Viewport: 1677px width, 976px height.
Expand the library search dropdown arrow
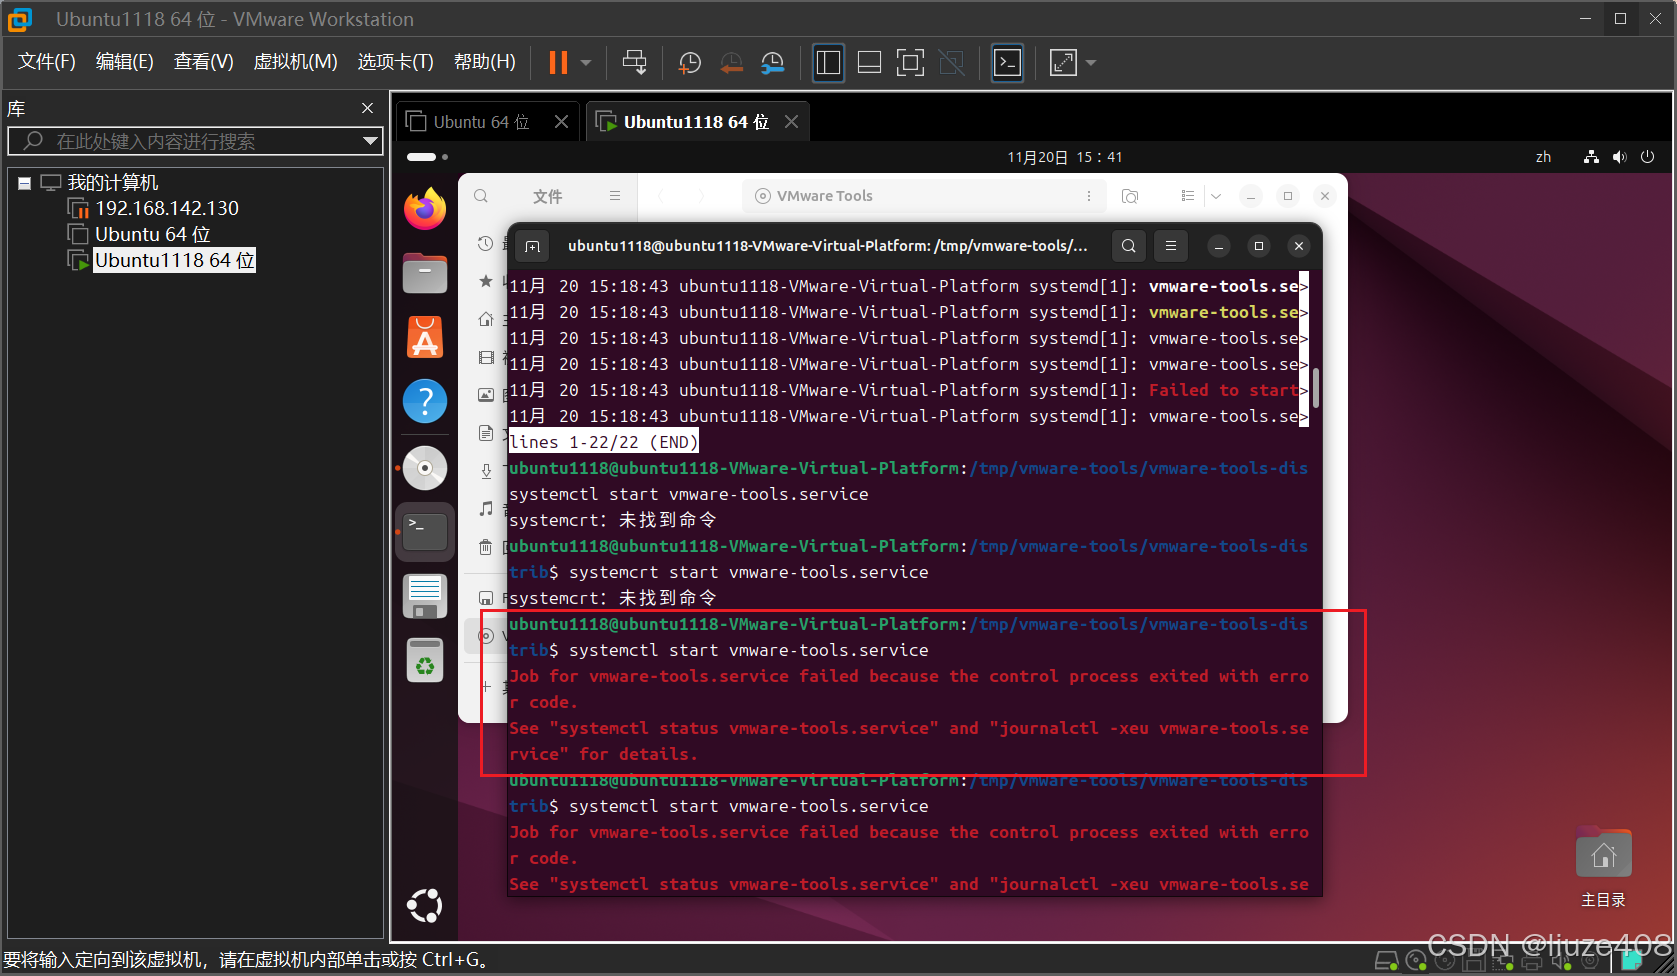click(x=371, y=141)
